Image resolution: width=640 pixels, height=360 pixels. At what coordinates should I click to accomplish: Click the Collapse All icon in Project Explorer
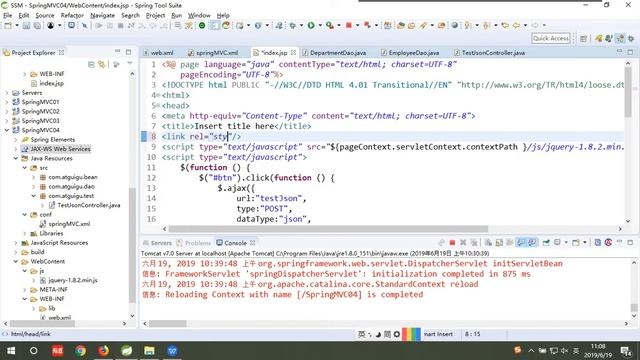tap(91, 64)
